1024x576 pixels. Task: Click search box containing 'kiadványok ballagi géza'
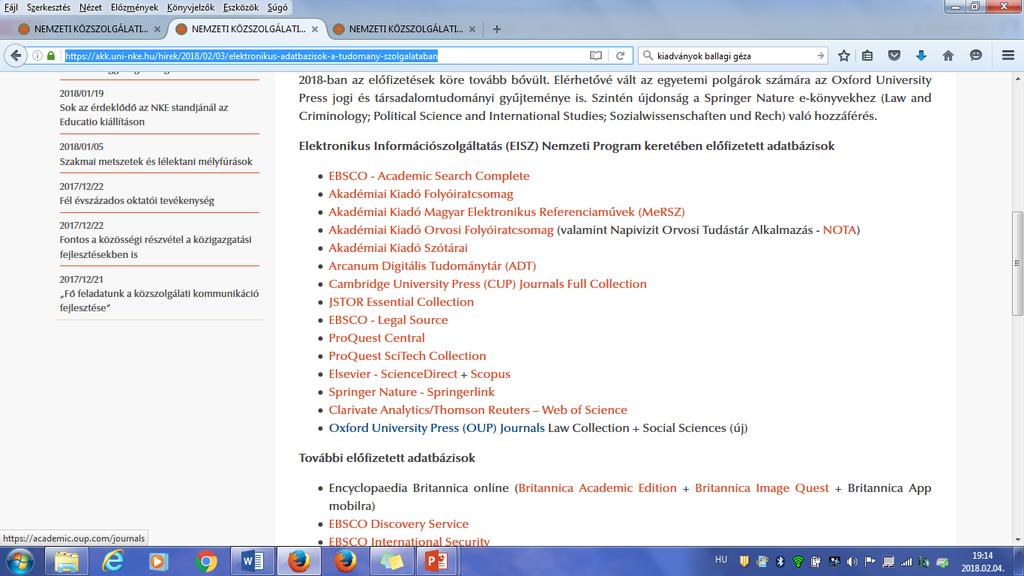pyautogui.click(x=734, y=56)
